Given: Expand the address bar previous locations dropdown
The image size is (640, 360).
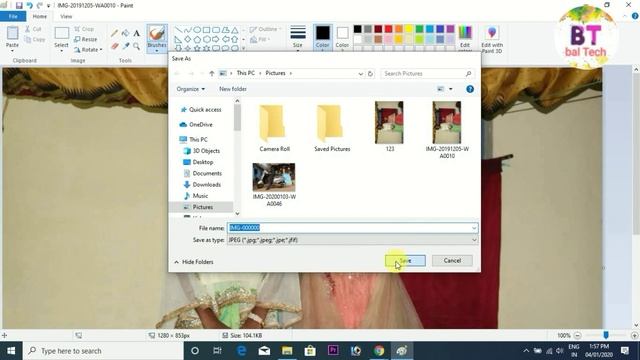Looking at the screenshot, I should pyautogui.click(x=360, y=73).
